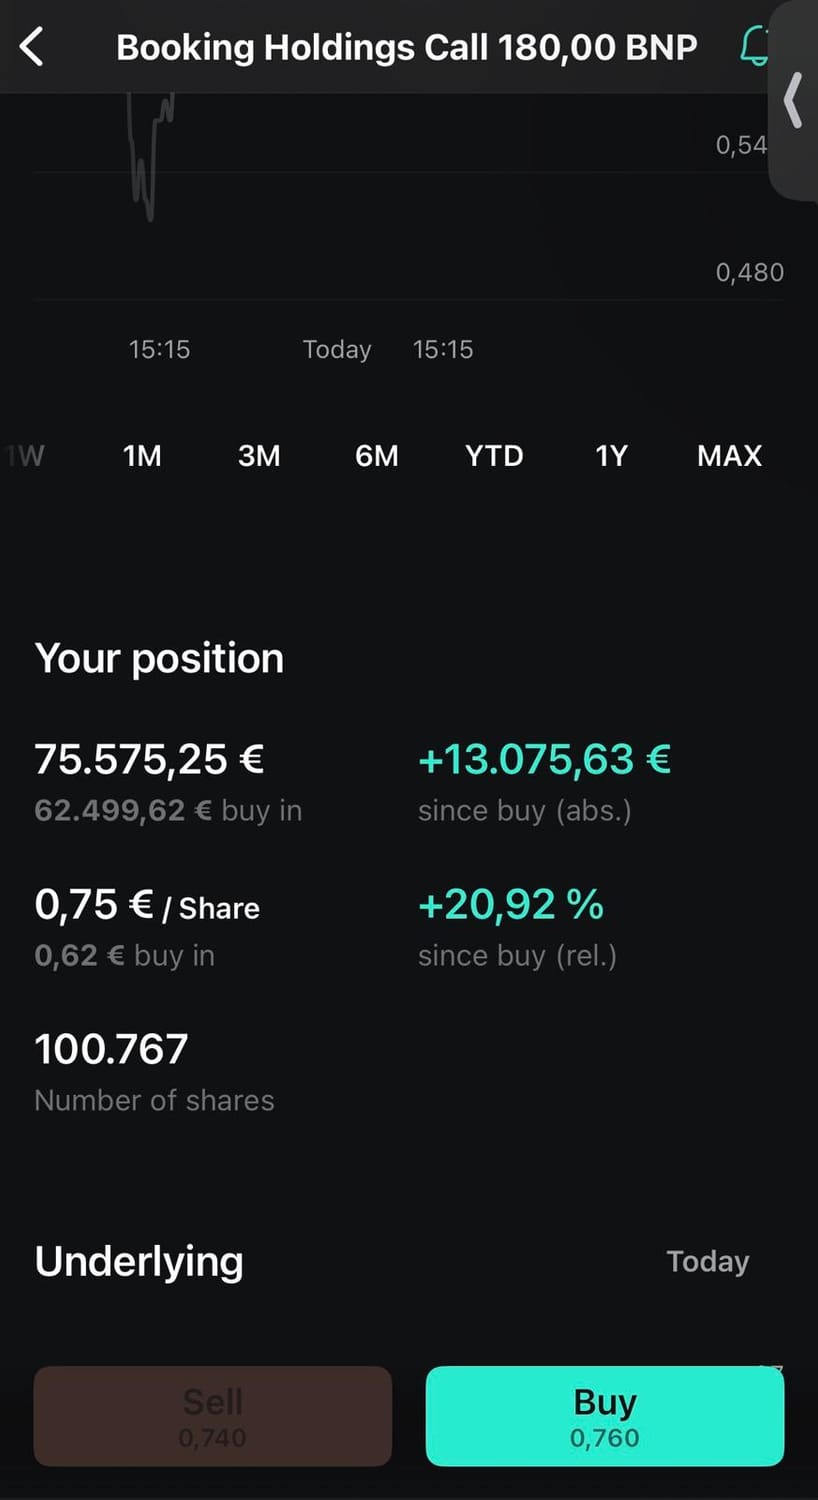818x1500 pixels.
Task: Show year-to-date YTD chart
Action: point(494,456)
